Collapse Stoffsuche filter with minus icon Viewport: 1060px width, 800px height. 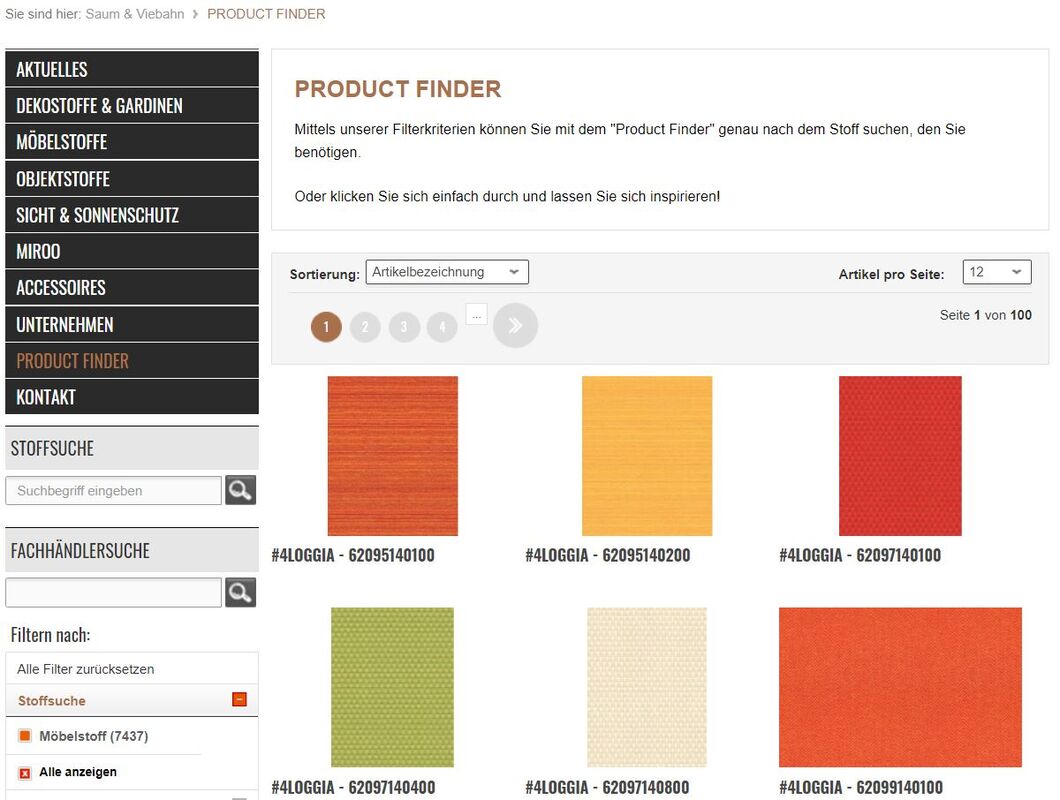239,699
